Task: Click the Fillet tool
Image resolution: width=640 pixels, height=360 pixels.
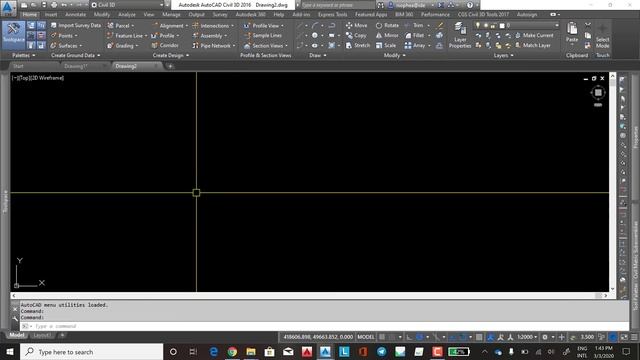Action: pos(415,36)
